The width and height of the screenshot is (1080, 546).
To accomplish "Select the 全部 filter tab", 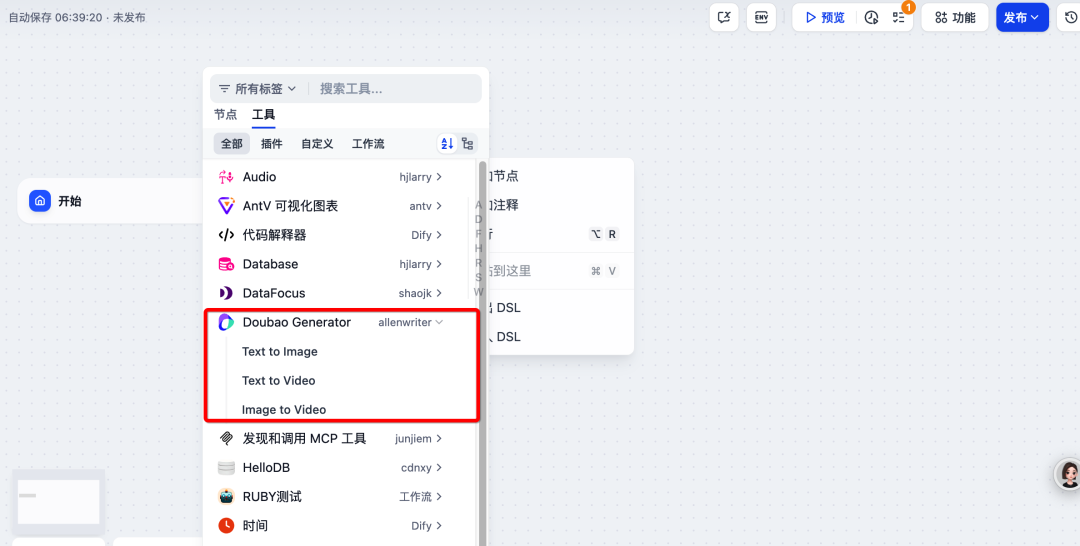I will click(231, 144).
